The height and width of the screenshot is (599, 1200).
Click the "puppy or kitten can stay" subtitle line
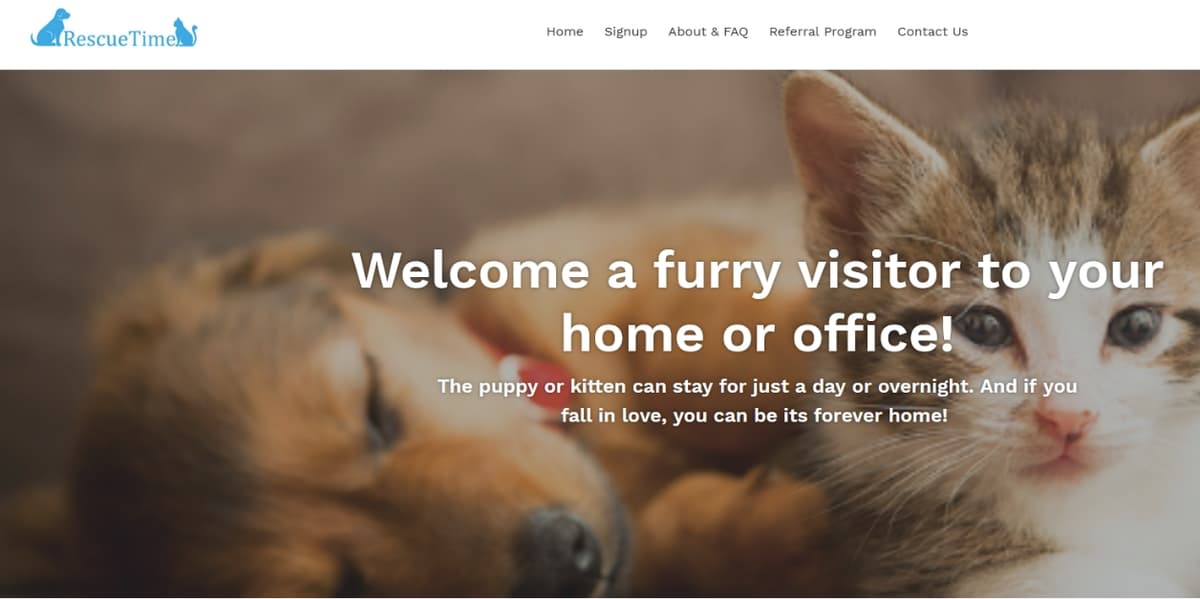(x=757, y=386)
